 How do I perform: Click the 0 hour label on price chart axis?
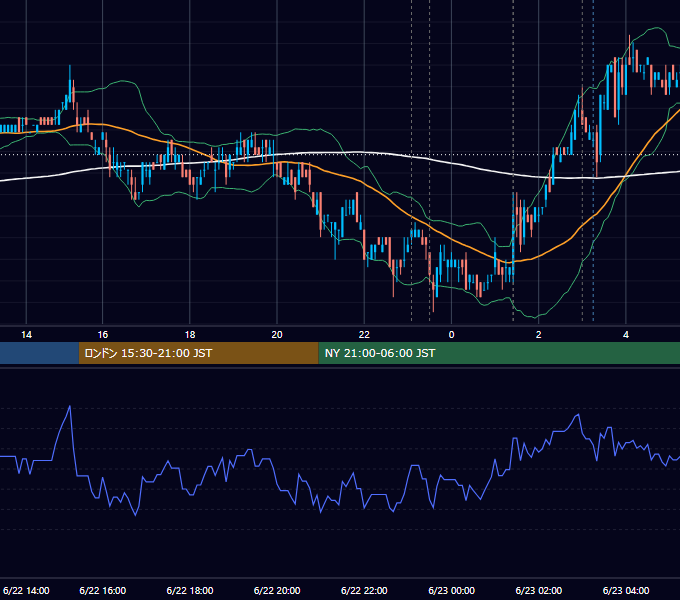pos(451,335)
